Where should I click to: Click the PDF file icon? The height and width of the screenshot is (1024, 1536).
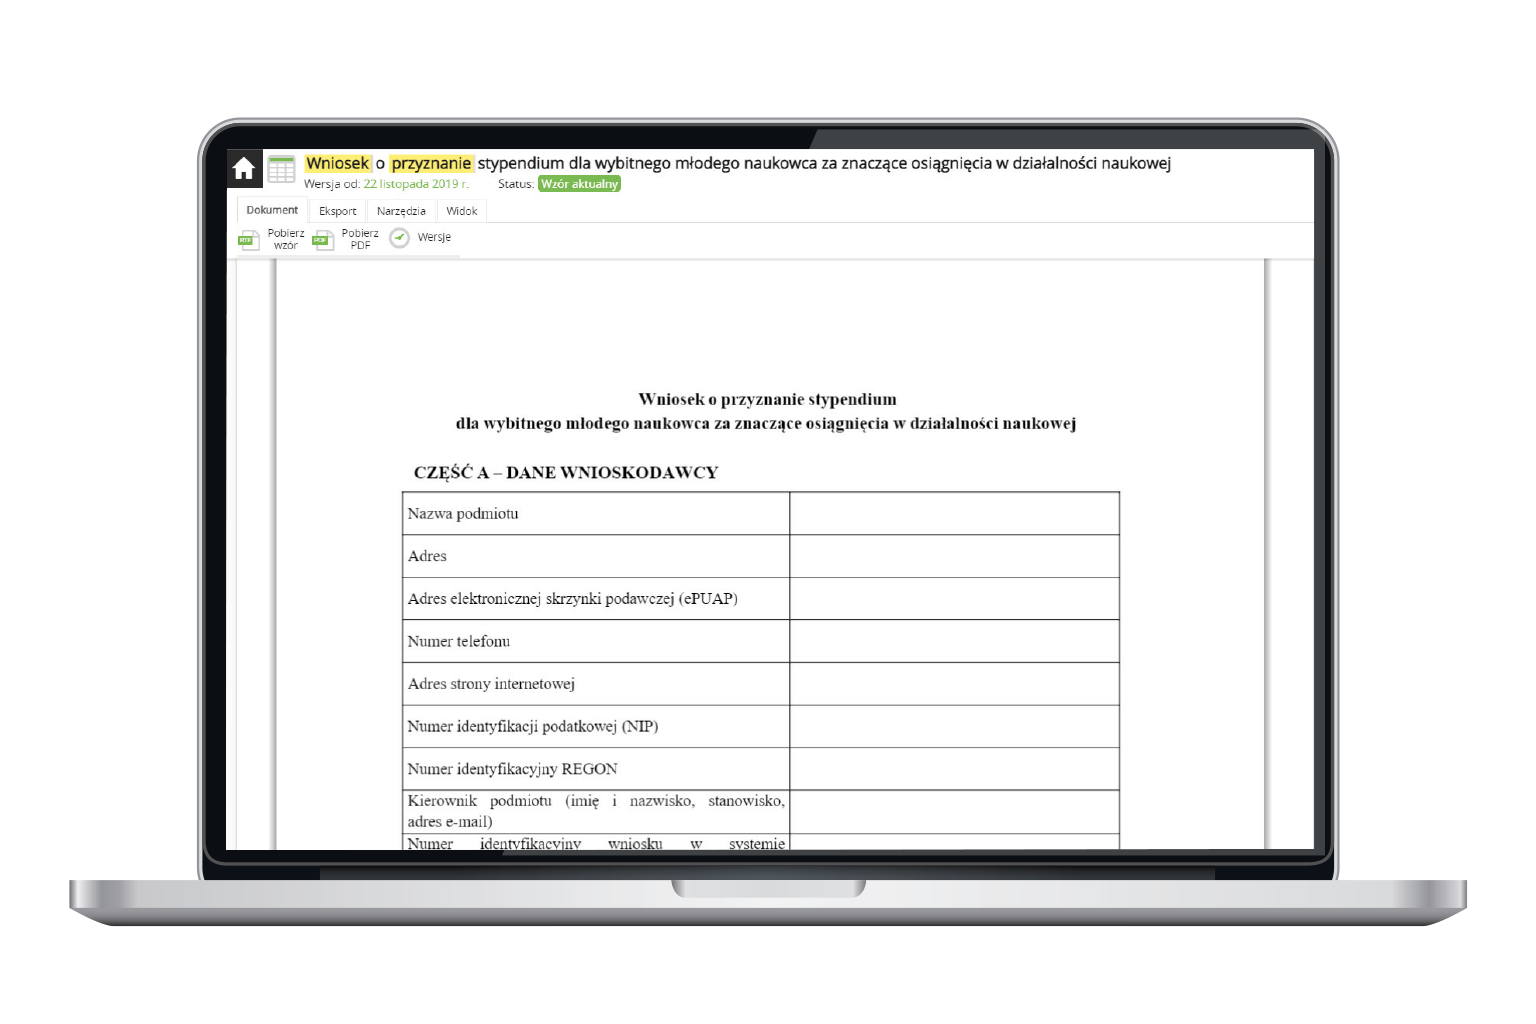click(322, 240)
